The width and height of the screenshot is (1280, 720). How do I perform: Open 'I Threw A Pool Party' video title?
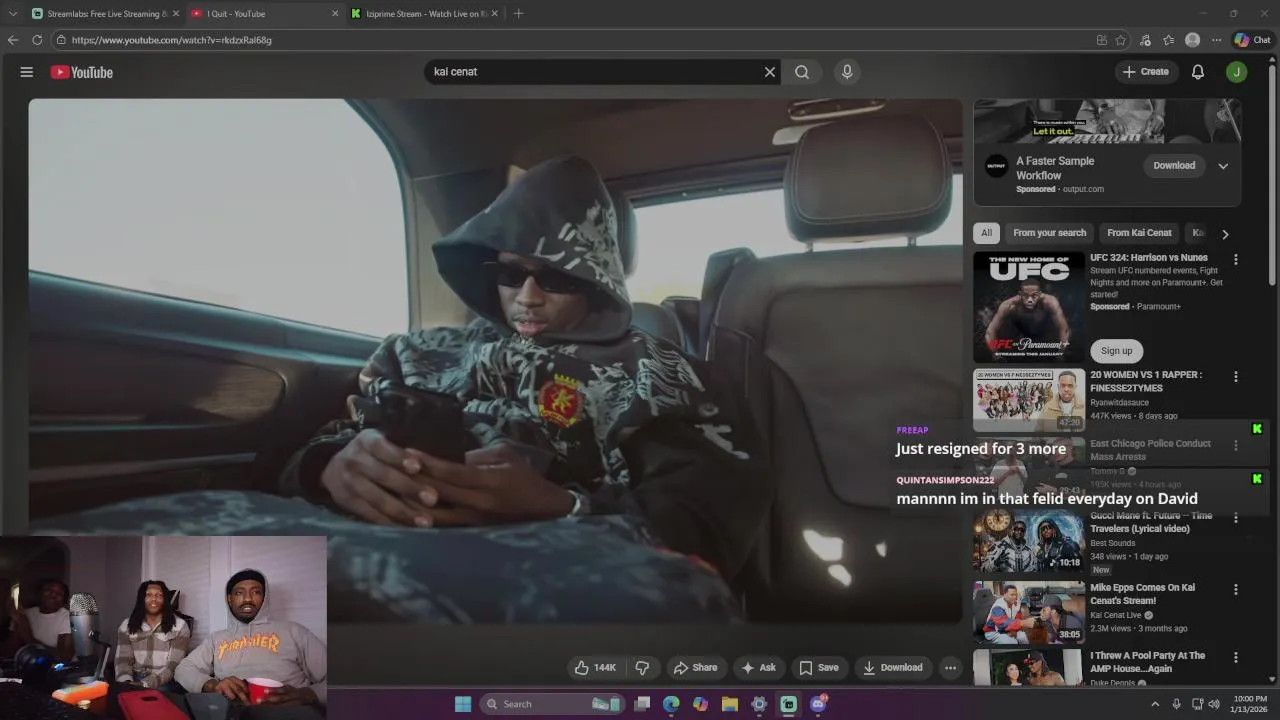pos(1147,662)
